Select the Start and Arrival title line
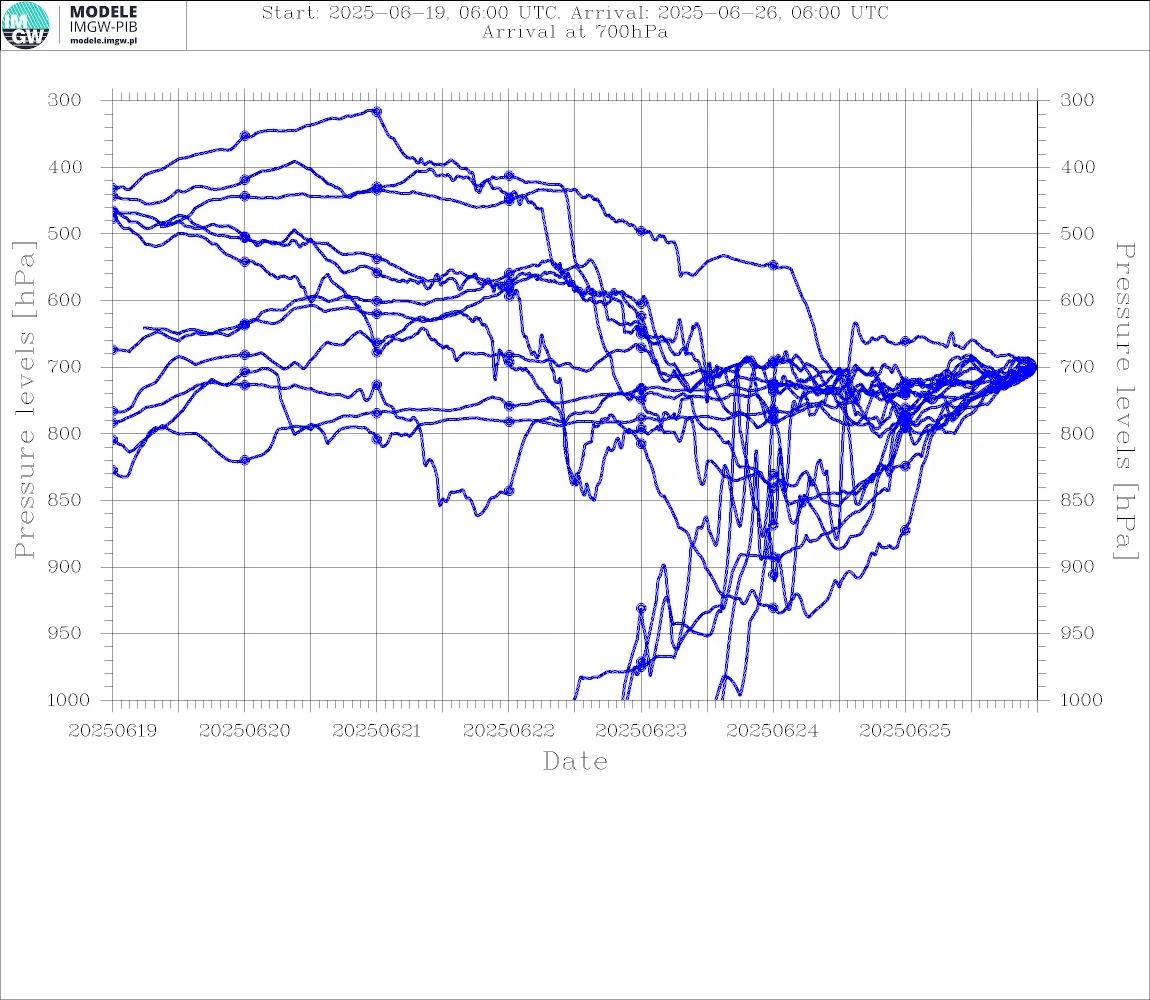The width and height of the screenshot is (1150, 1000). (x=575, y=12)
